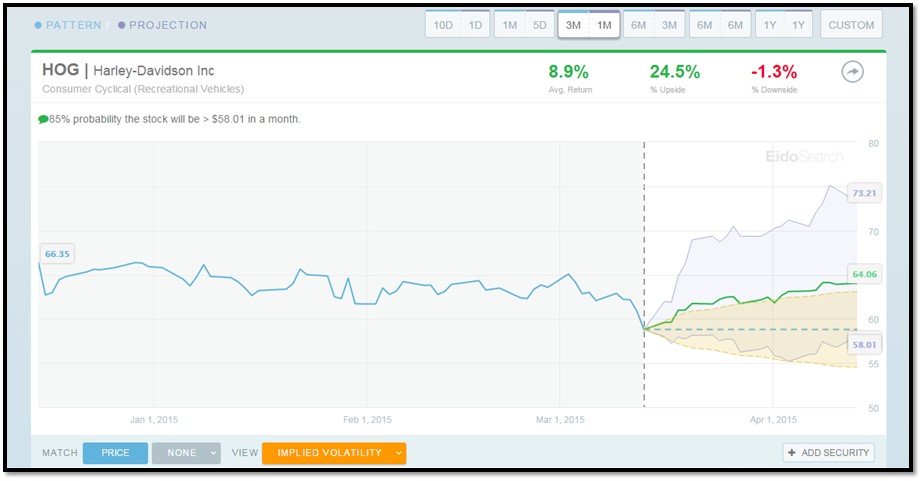Expand the IMPLIED VOLATILITY view dropdown
This screenshot has width=922, height=481.
tap(334, 453)
